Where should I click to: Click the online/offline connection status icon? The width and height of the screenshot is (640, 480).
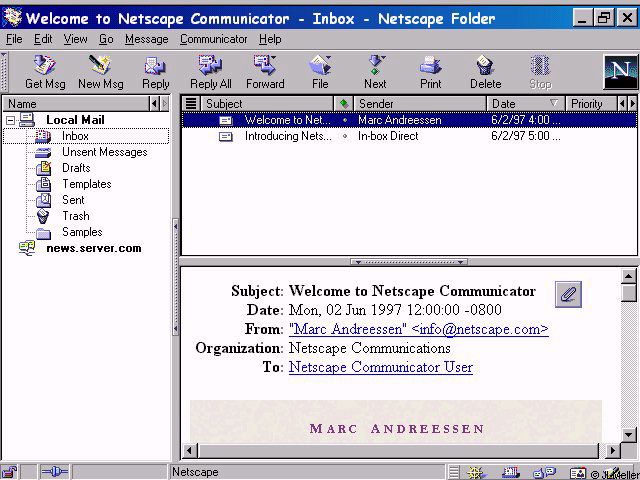click(x=54, y=472)
